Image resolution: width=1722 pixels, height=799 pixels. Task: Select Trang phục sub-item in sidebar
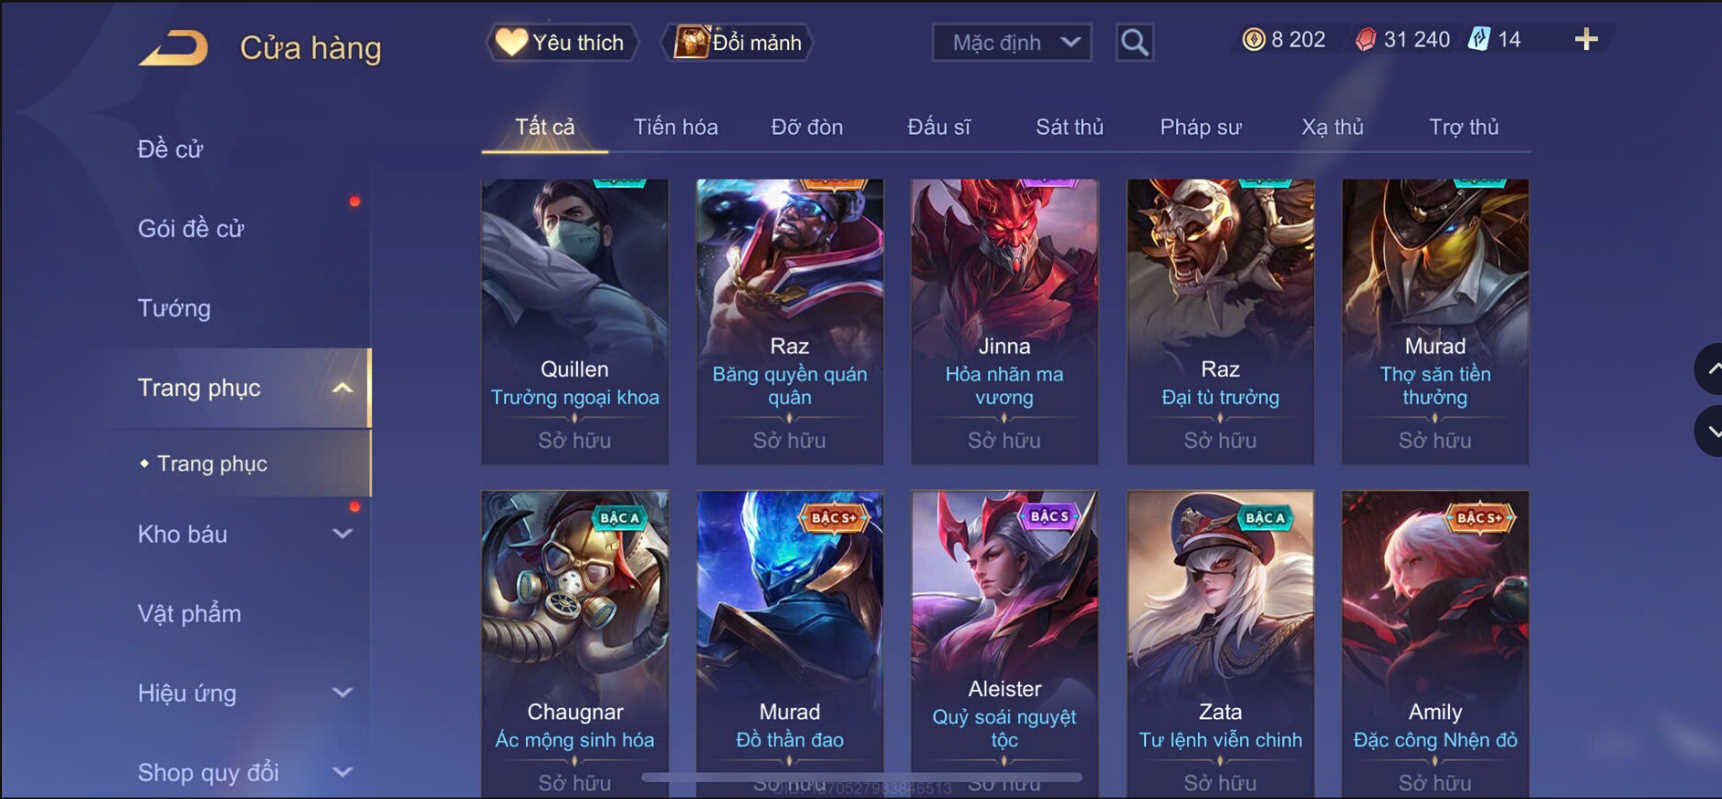(x=212, y=464)
